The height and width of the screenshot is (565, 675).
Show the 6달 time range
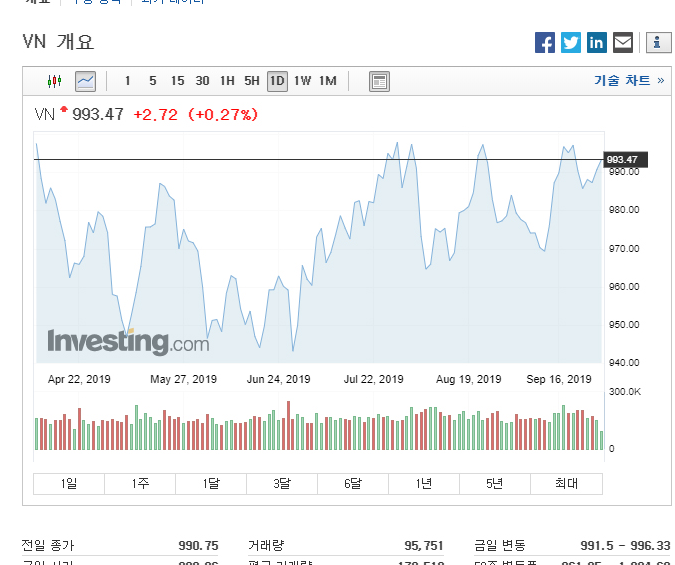[353, 484]
